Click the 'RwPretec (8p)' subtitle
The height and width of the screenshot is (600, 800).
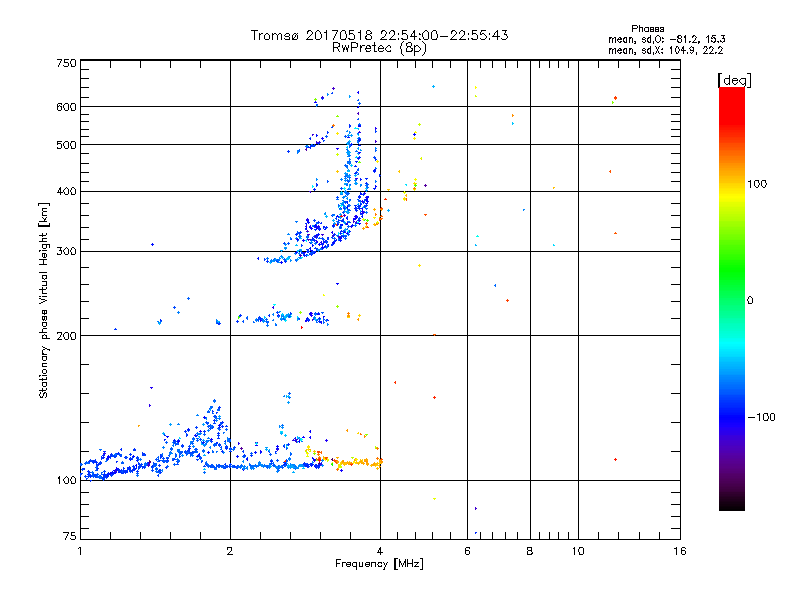point(379,48)
